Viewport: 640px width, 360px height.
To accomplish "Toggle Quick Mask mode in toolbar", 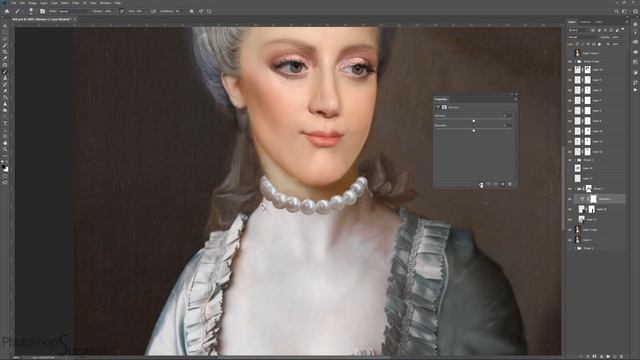I will pos(5,176).
